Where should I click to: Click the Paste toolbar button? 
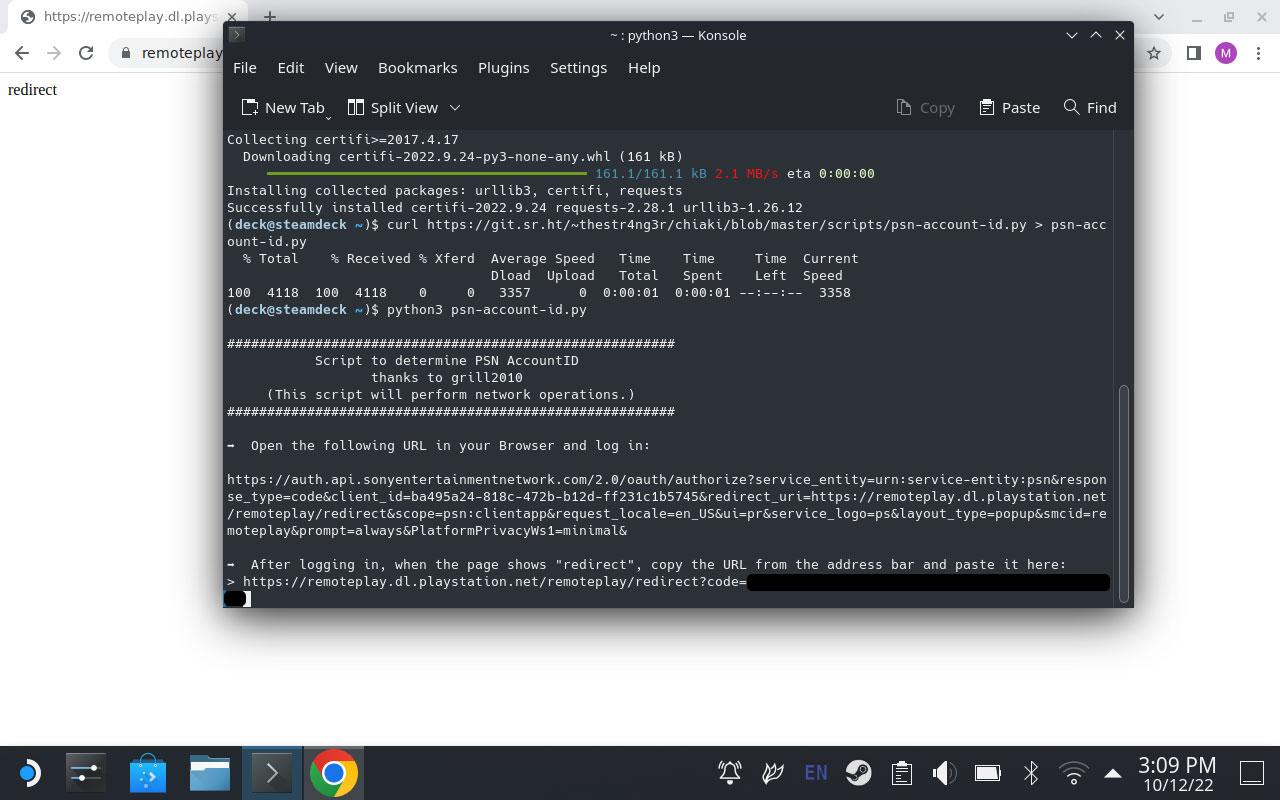click(x=1010, y=107)
